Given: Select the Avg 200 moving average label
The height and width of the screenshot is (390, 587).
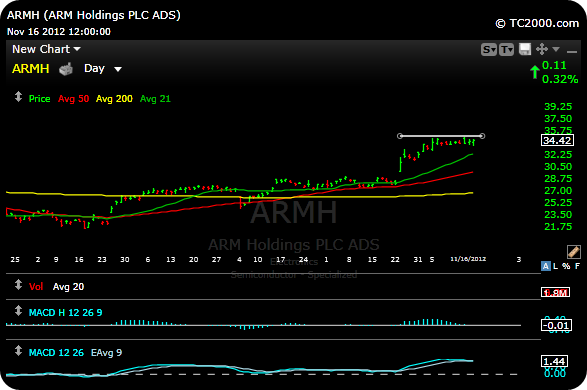Looking at the screenshot, I should point(114,99).
